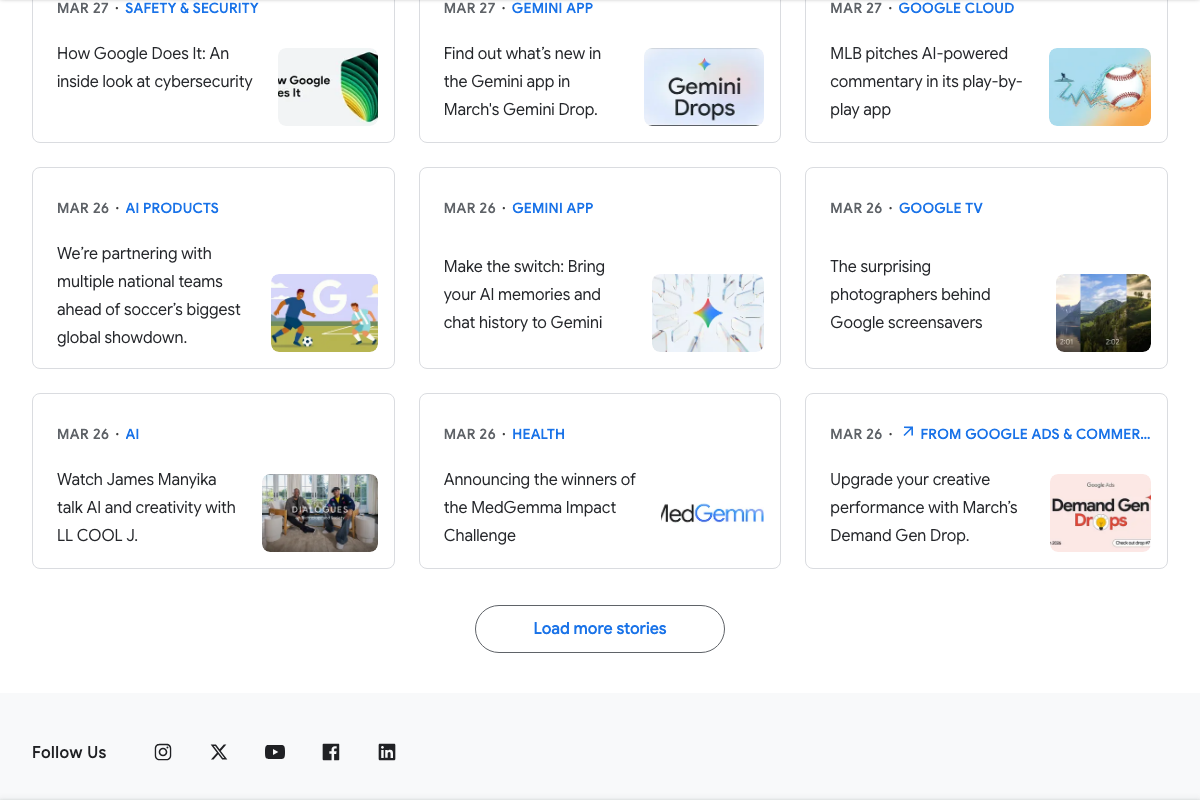The image size is (1200, 800).
Task: Click MedGemma logo thumbnail
Action: (712, 513)
